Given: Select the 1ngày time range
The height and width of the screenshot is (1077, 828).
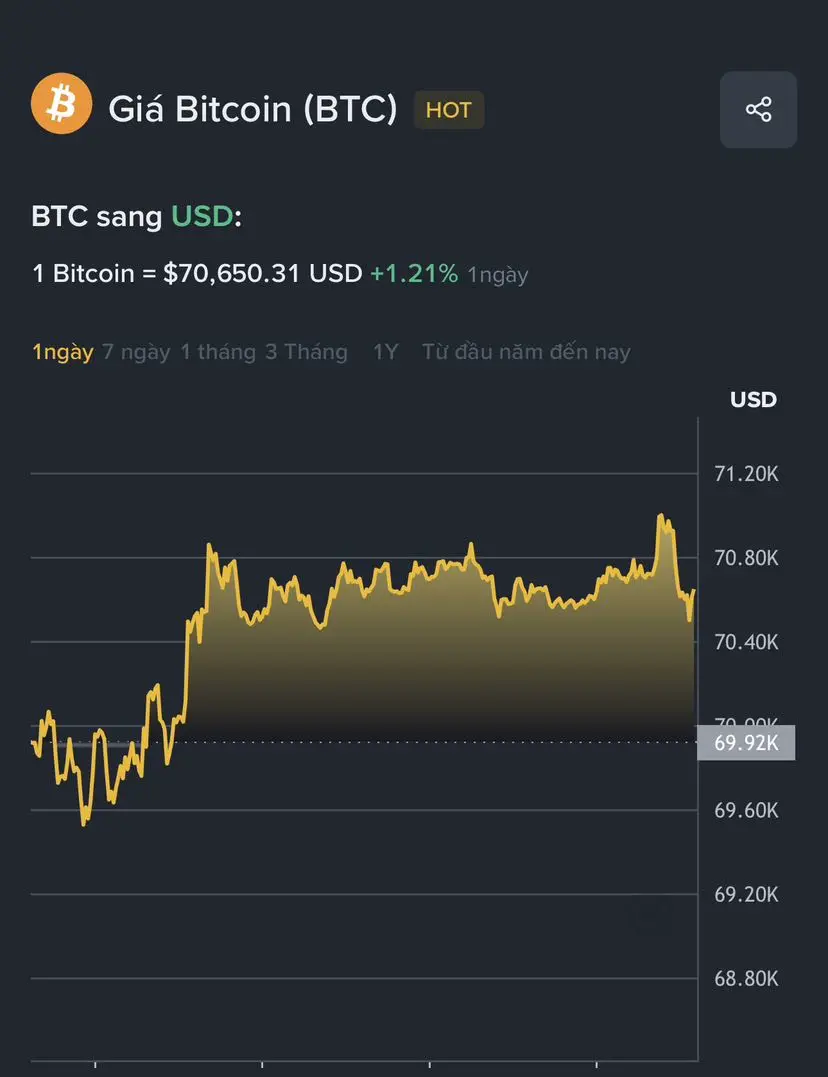Looking at the screenshot, I should pyautogui.click(x=62, y=352).
